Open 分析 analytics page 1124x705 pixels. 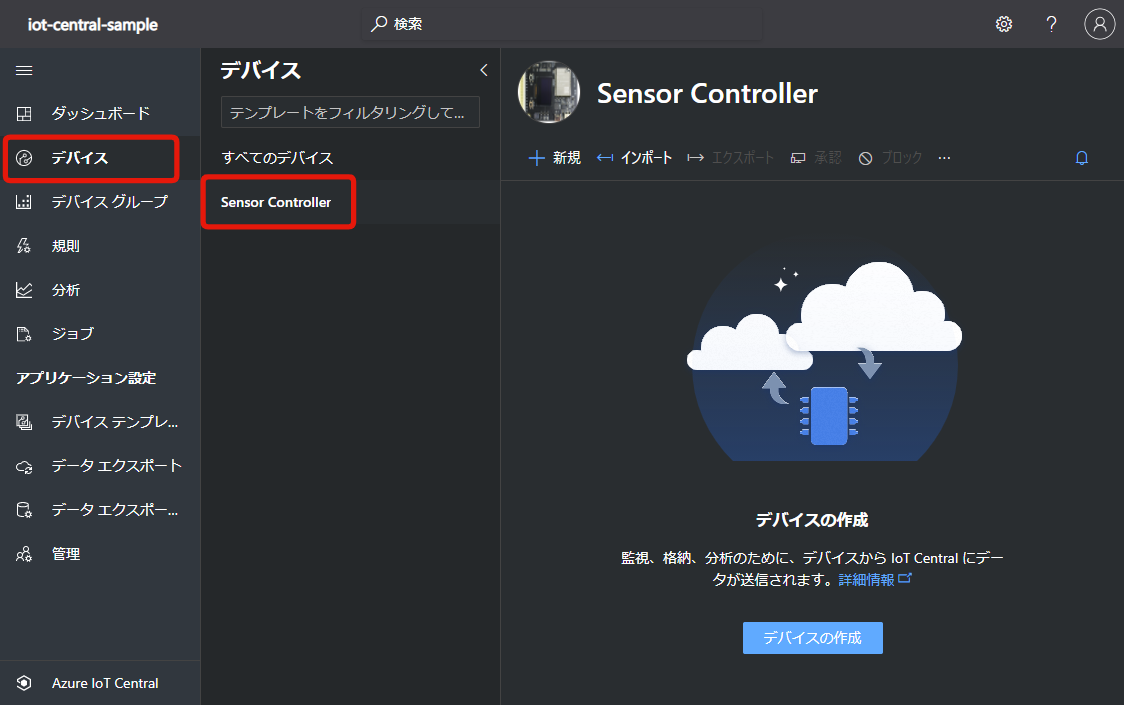(x=100, y=290)
